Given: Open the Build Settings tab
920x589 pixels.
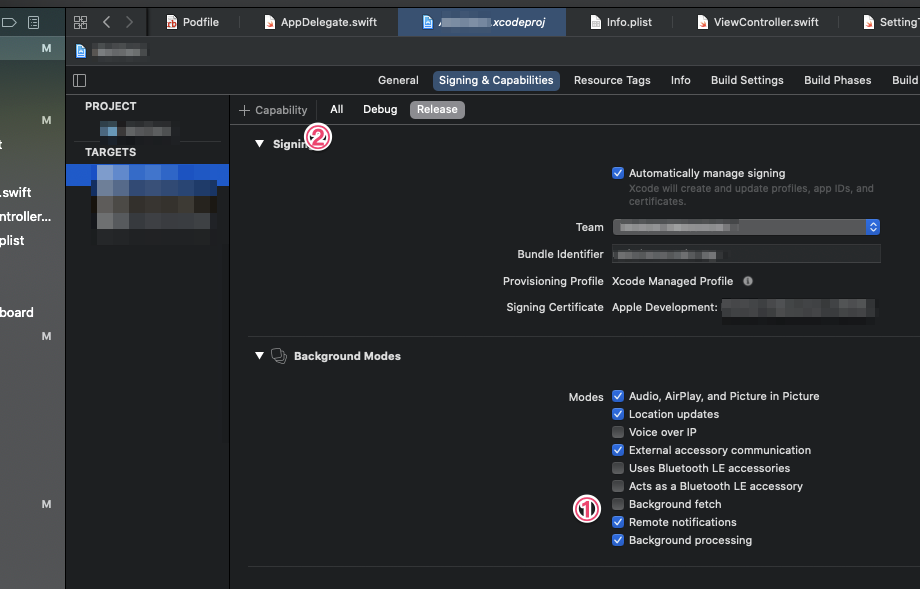Looking at the screenshot, I should click(x=747, y=80).
